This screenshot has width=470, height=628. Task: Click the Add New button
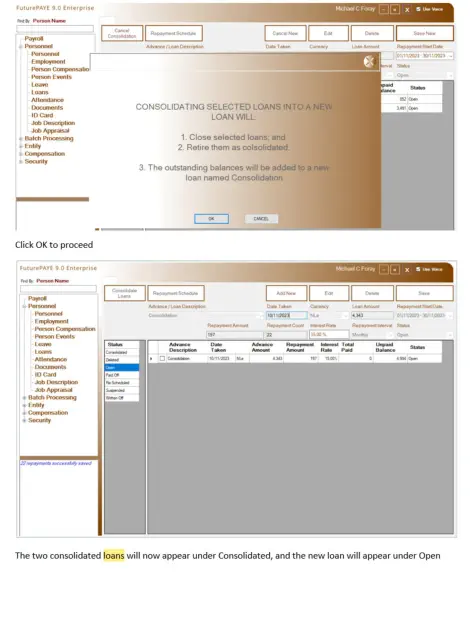286,293
